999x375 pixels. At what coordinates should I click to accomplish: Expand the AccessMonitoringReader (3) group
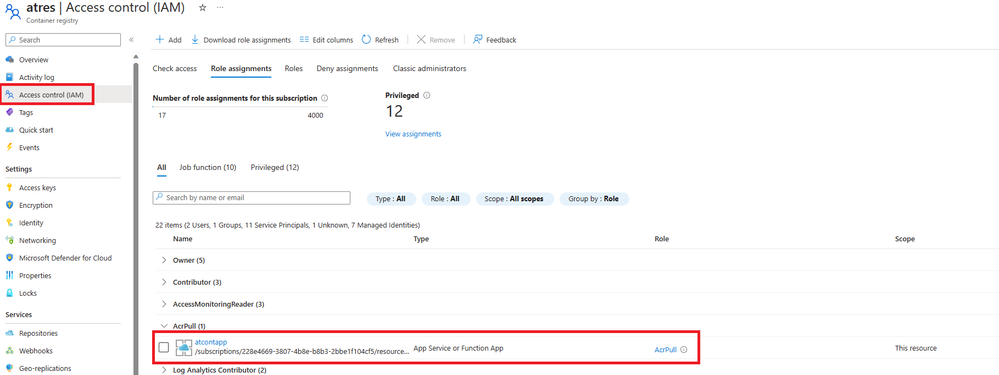tap(164, 304)
